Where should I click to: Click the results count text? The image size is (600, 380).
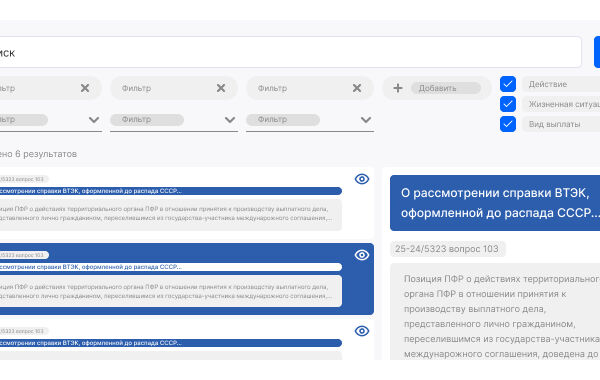(x=38, y=154)
